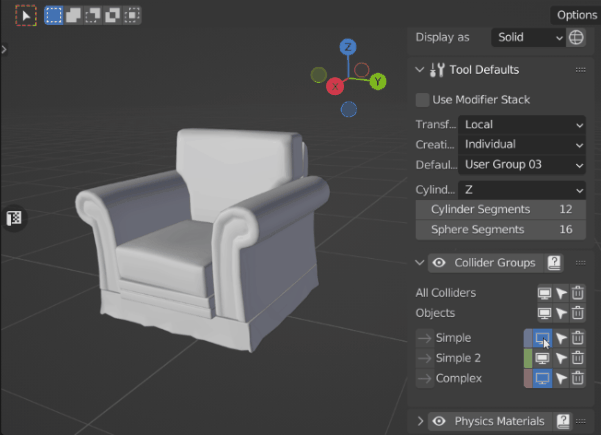Select the Tweak cursor tool icon
This screenshot has height=435, width=601.
pos(26,16)
